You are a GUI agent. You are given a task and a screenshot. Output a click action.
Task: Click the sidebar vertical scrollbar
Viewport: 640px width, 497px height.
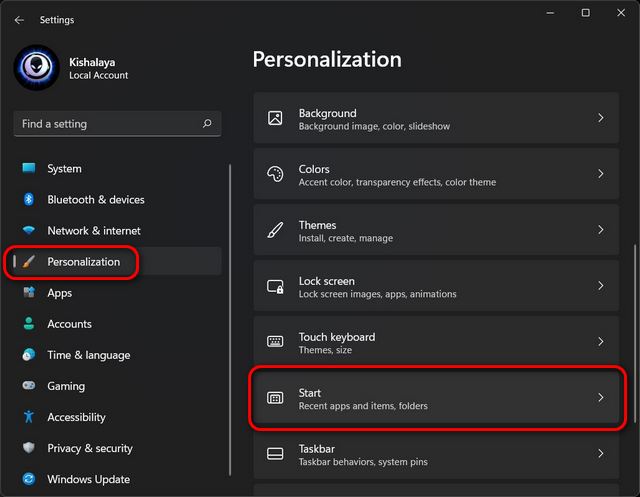coord(230,320)
